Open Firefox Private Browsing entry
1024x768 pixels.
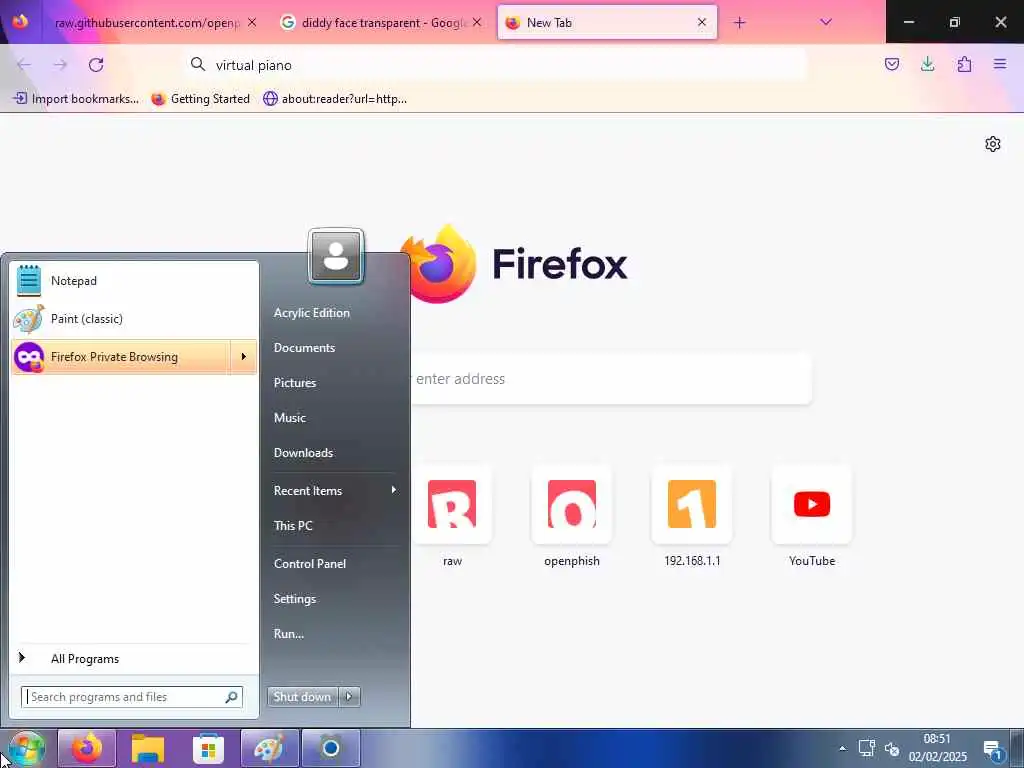pyautogui.click(x=120, y=357)
